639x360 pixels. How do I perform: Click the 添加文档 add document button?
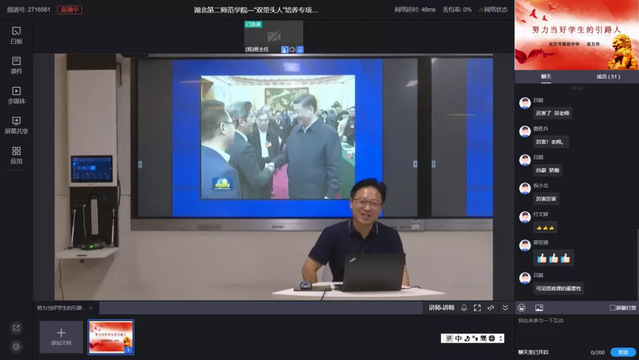tap(61, 337)
